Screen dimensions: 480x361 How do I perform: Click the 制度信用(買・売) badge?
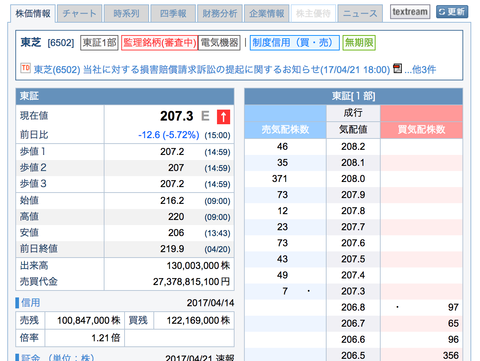(295, 43)
